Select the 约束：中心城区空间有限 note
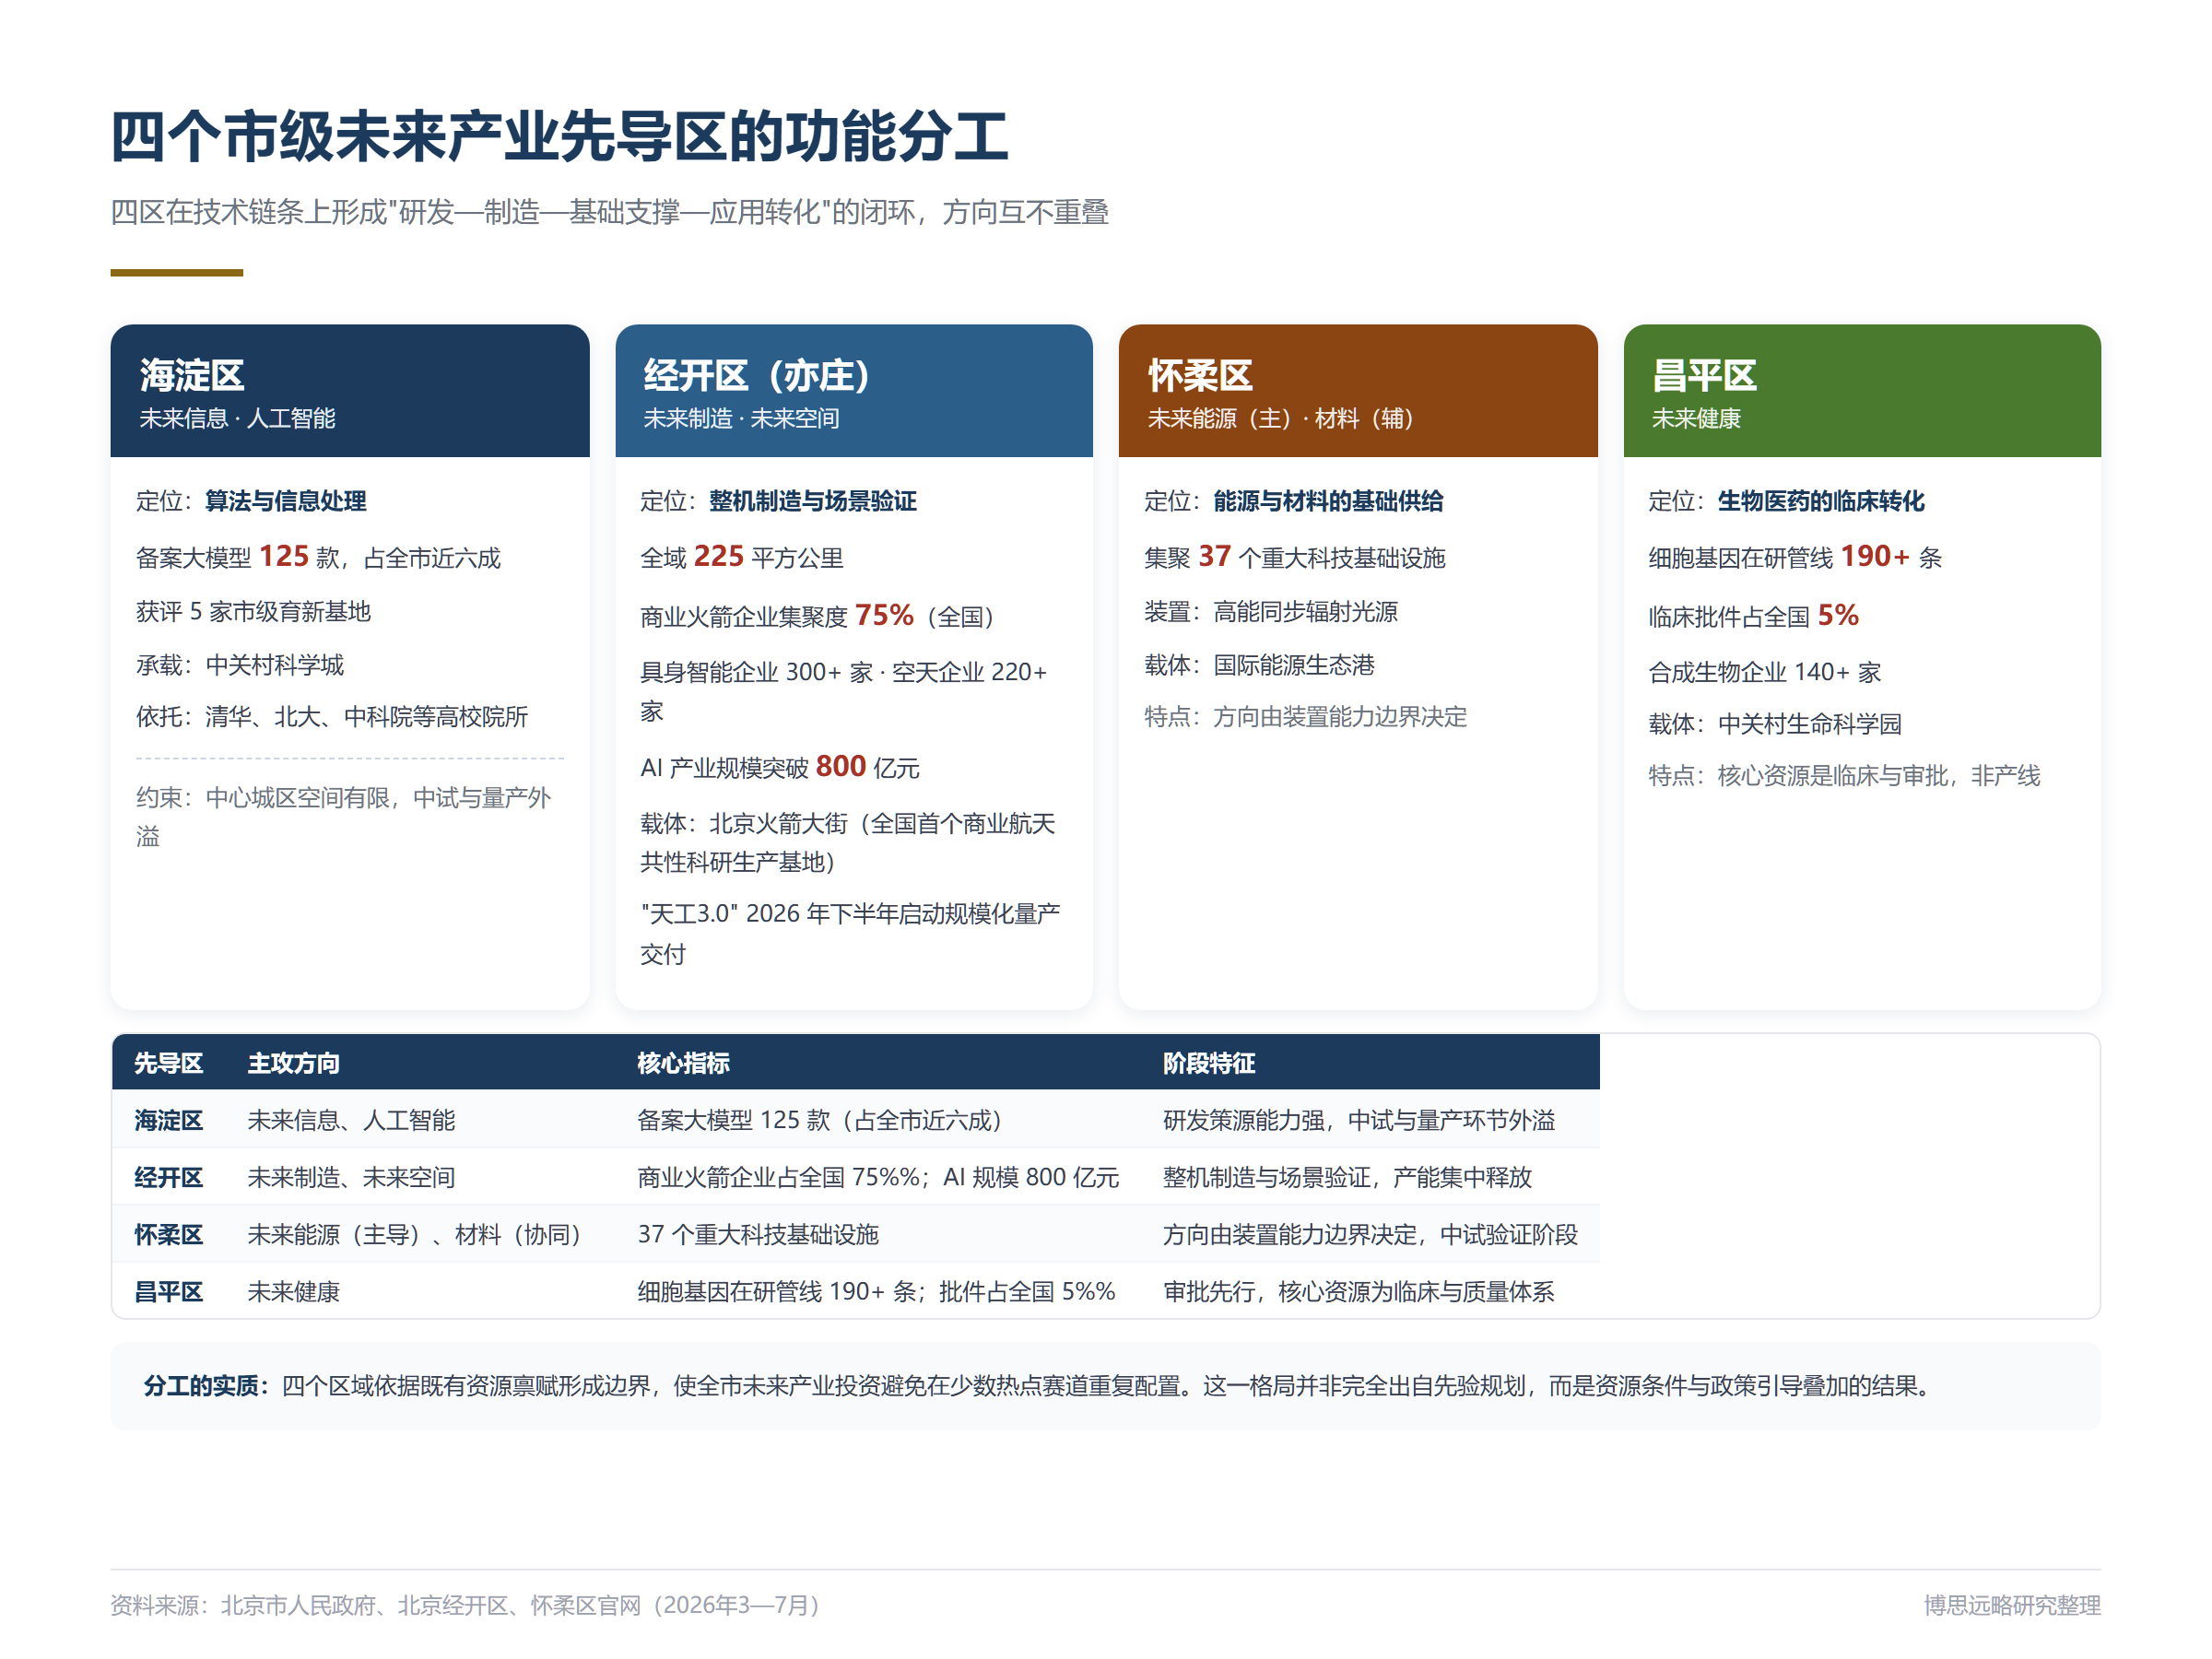Image resolution: width=2212 pixels, height=1659 pixels. click(344, 817)
